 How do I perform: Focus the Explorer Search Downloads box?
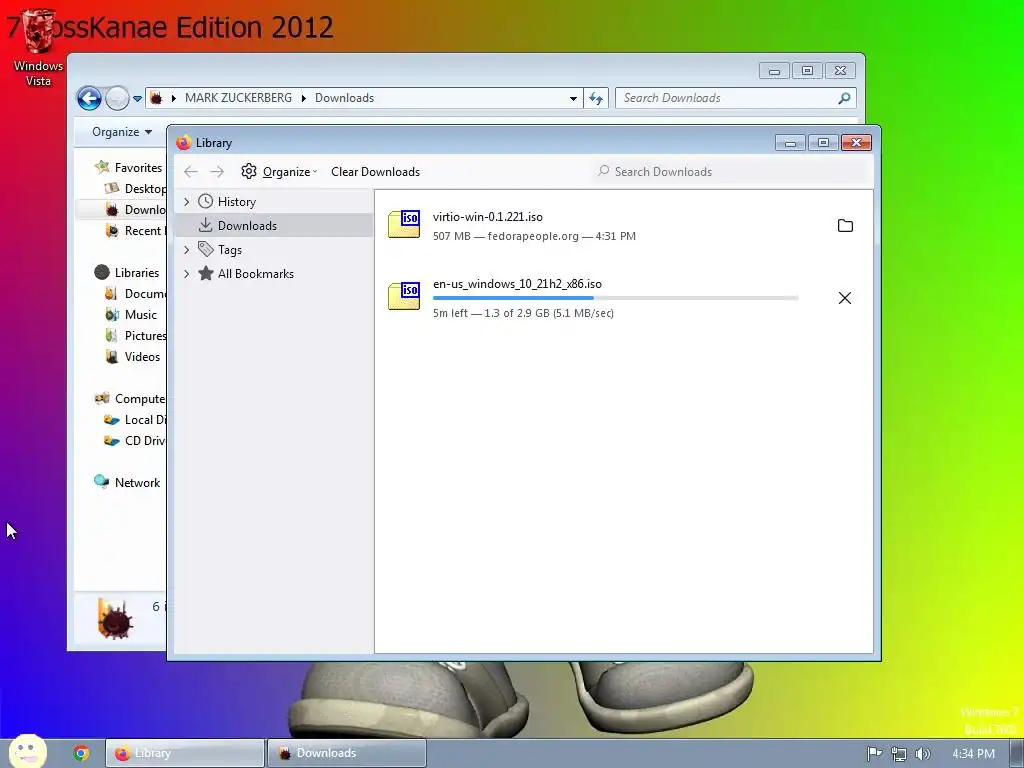coord(735,98)
